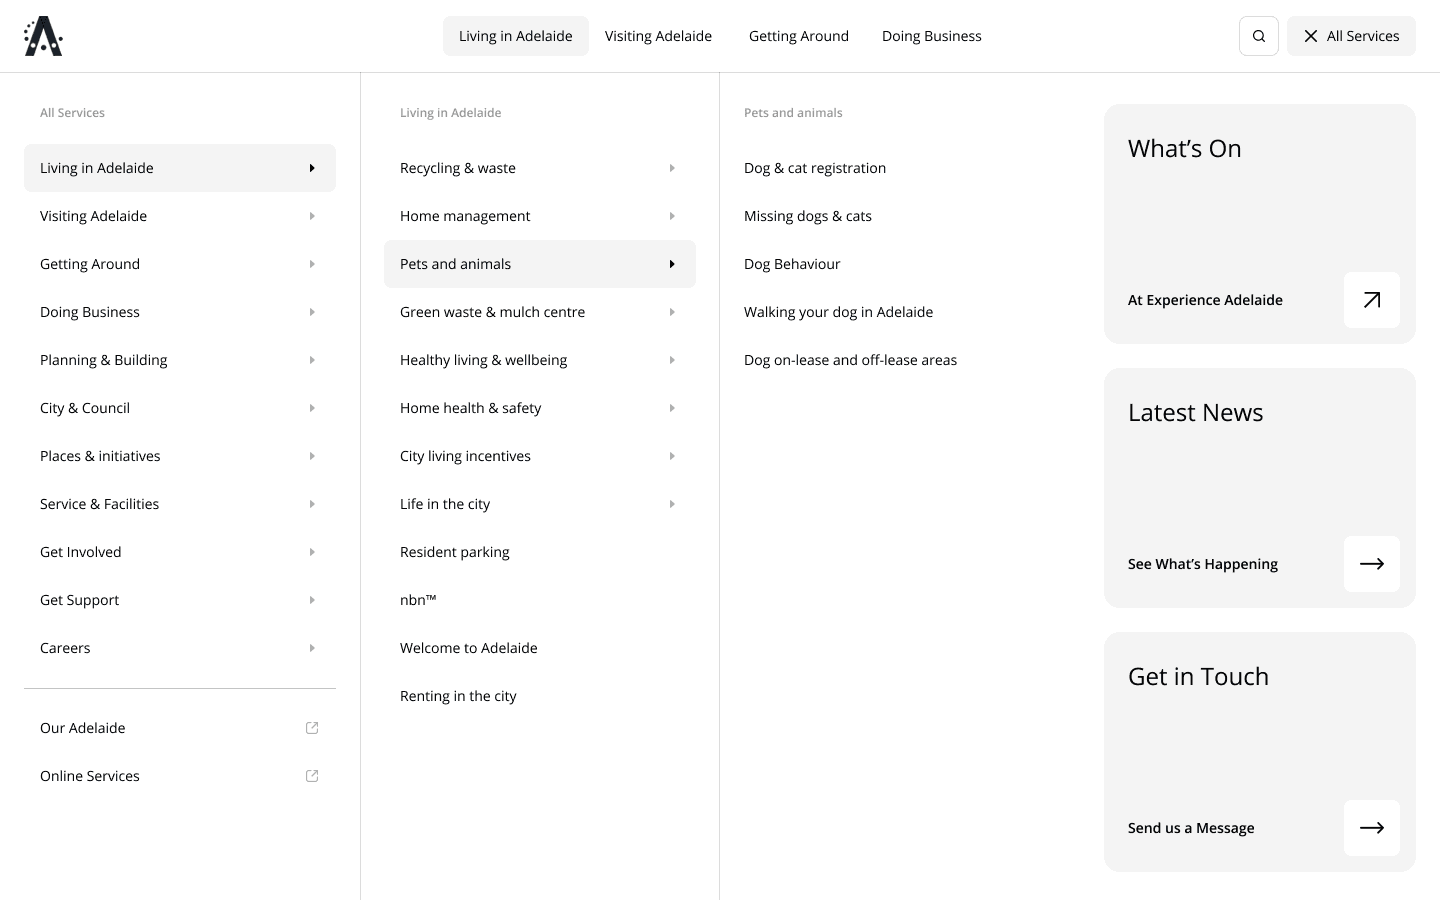Click Life in the city label
This screenshot has height=900, width=1440.
pyautogui.click(x=445, y=504)
